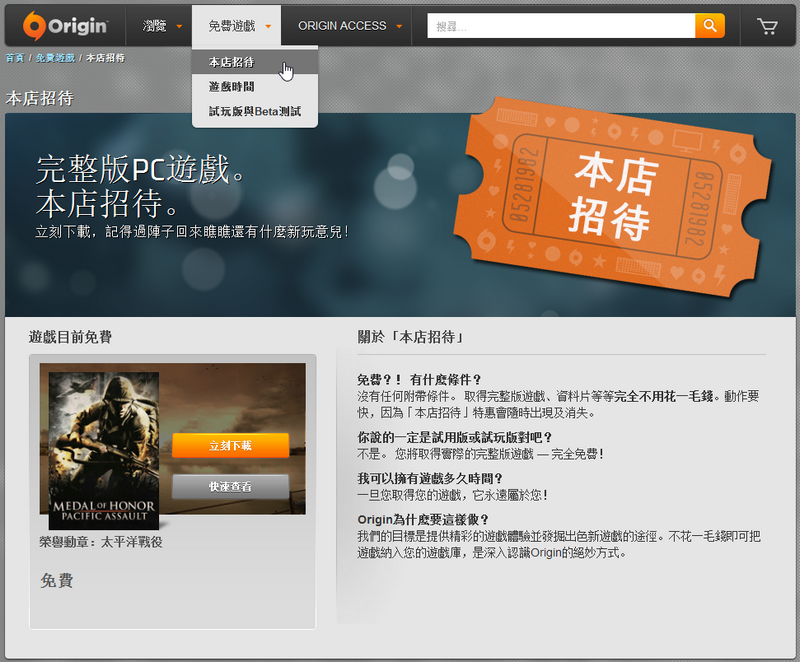800x662 pixels.
Task: Click the 榮譽勳章：太平洋戰役 game title
Action: [101, 542]
